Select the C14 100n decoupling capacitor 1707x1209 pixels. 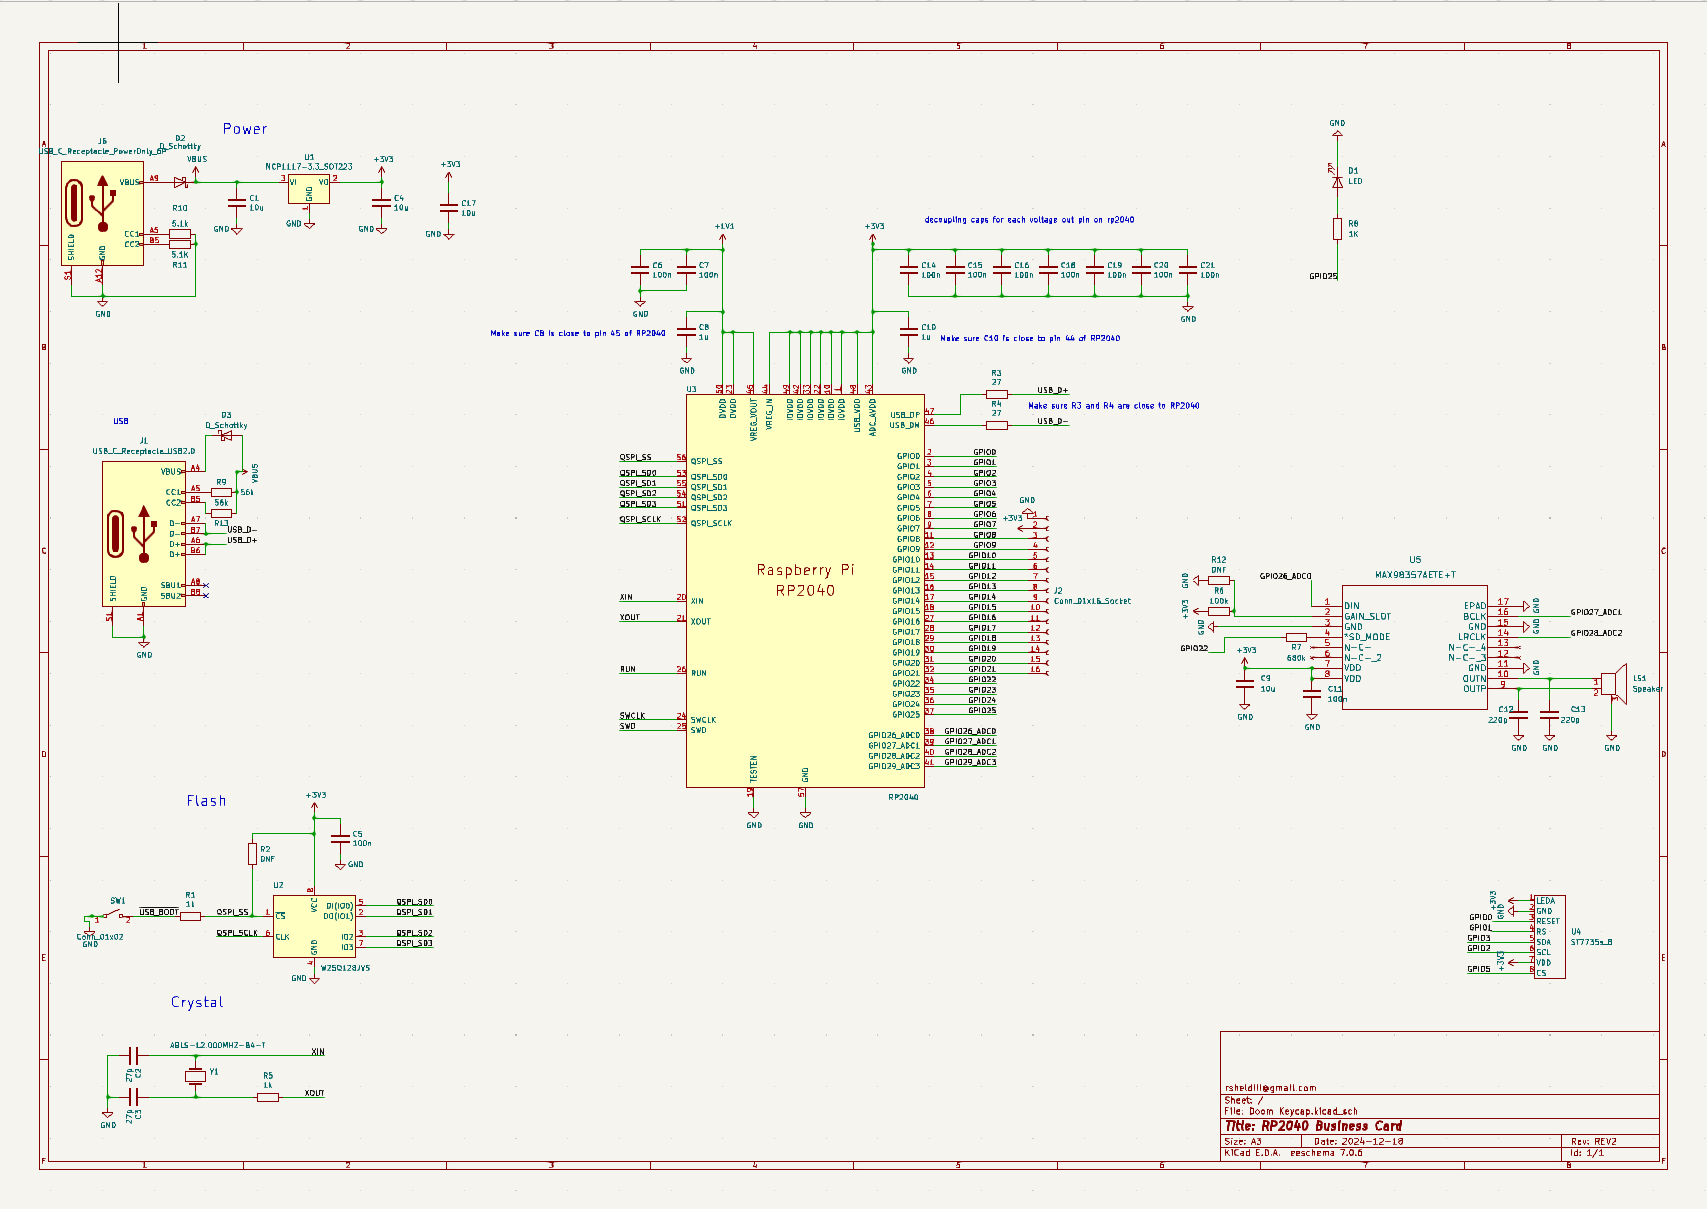(x=909, y=270)
